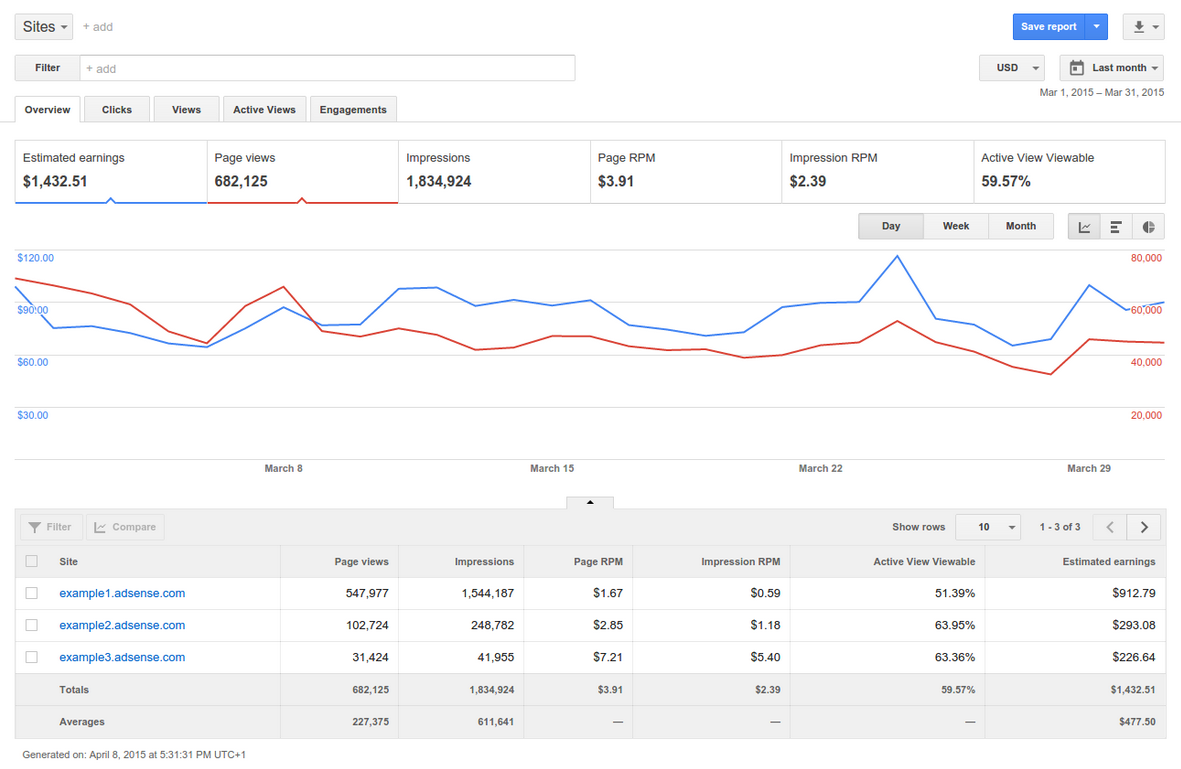Select the Impression RPM metric card
The image size is (1181, 769).
877,172
